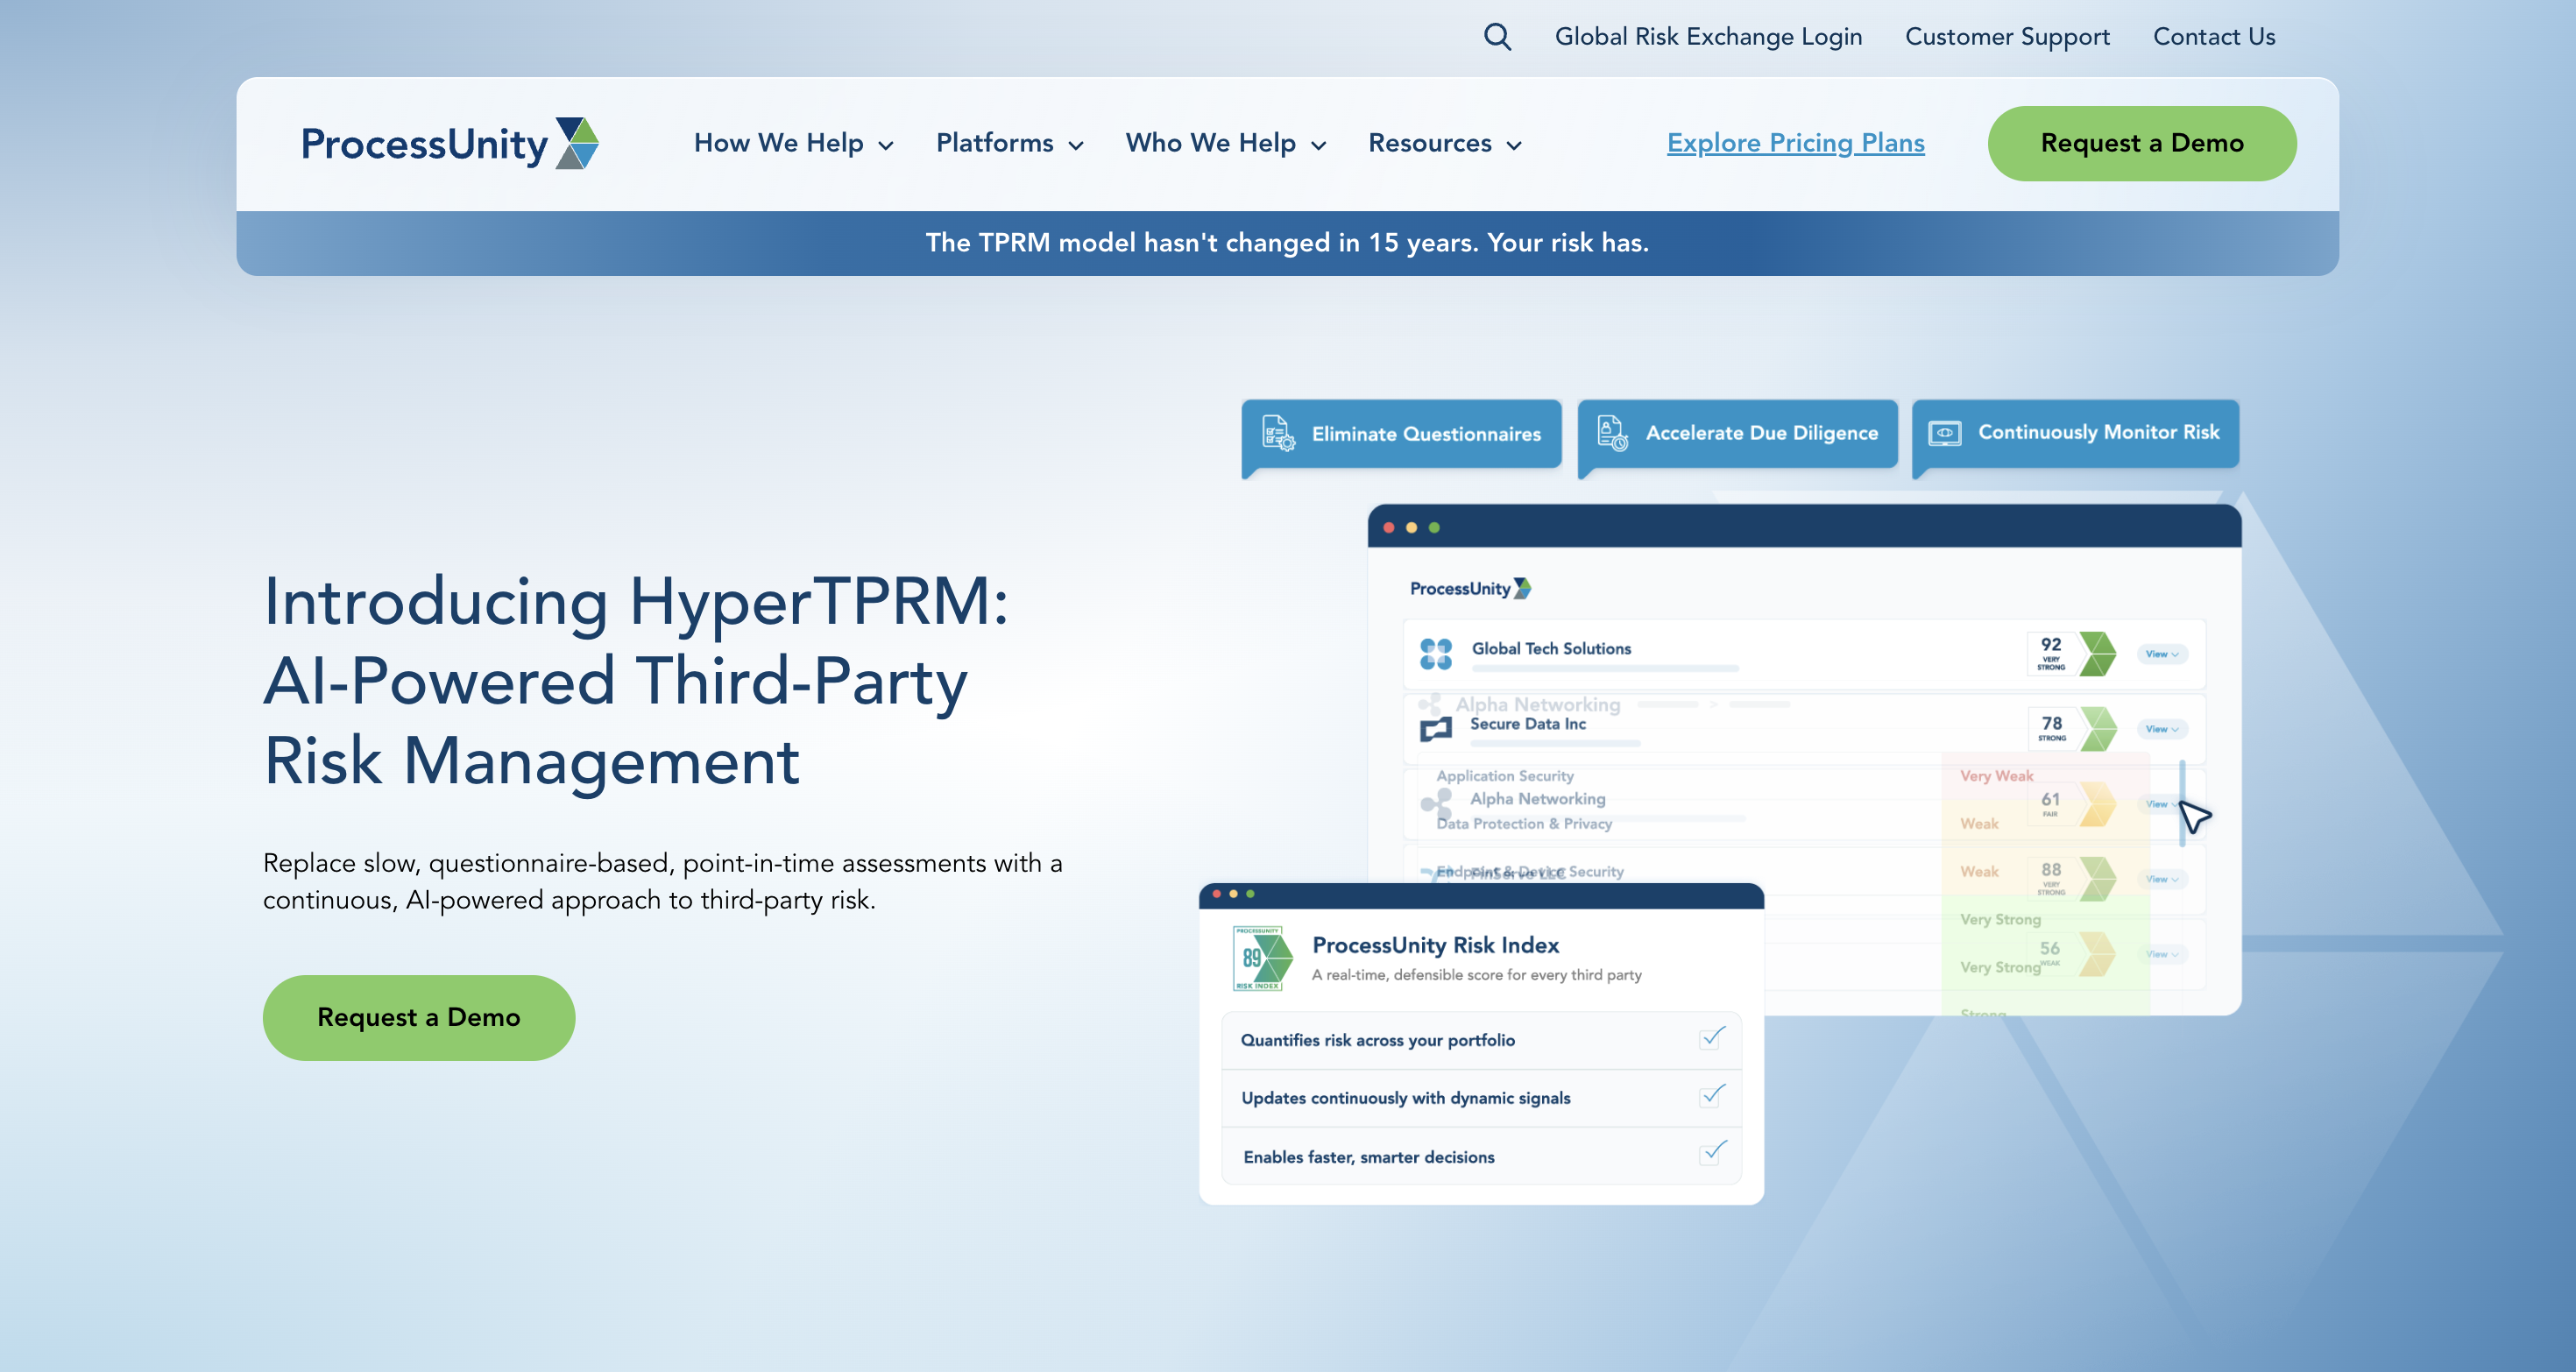2576x1372 pixels.
Task: Click the TPRM model announcement banner
Action: click(x=1287, y=243)
